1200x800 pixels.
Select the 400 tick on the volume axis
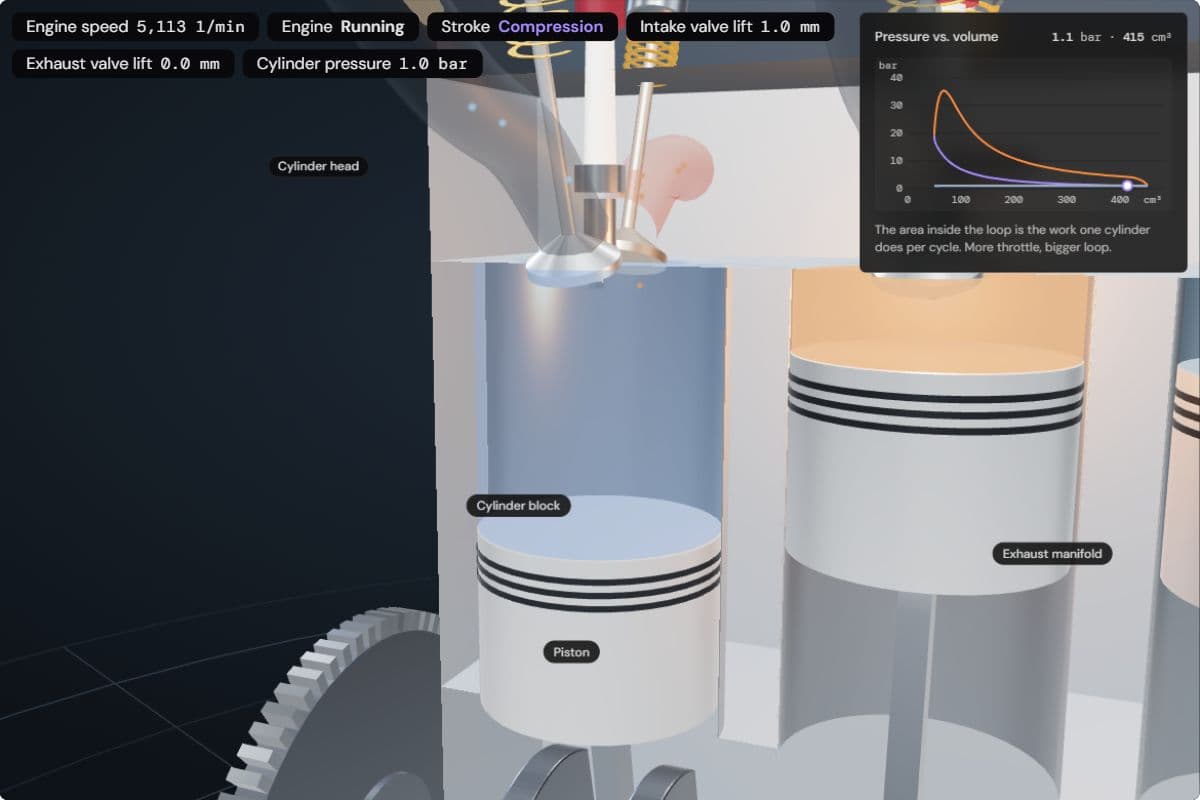pyautogui.click(x=1120, y=200)
